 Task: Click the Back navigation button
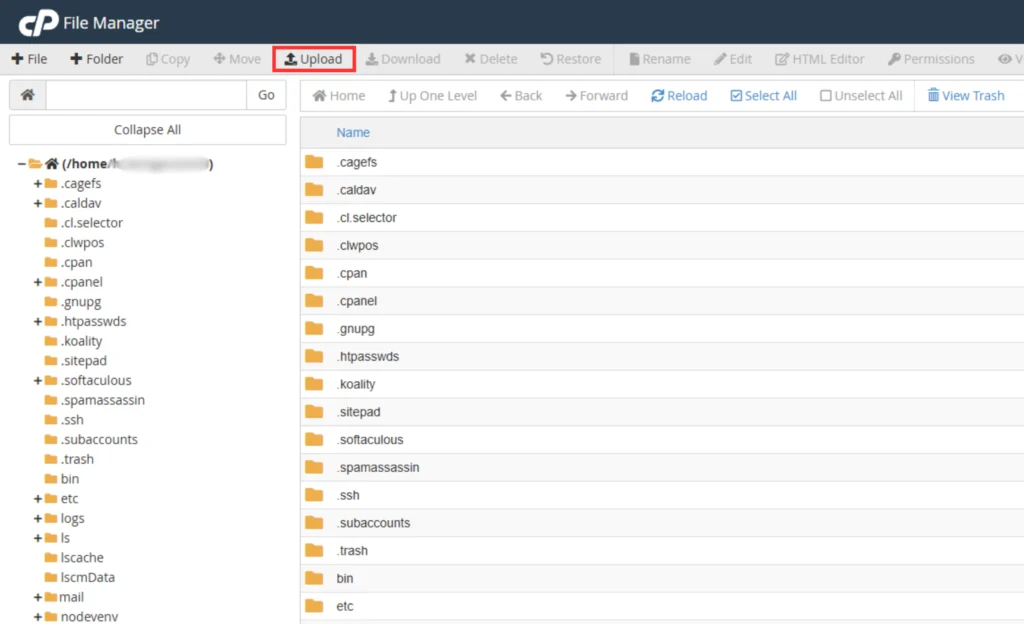(521, 96)
